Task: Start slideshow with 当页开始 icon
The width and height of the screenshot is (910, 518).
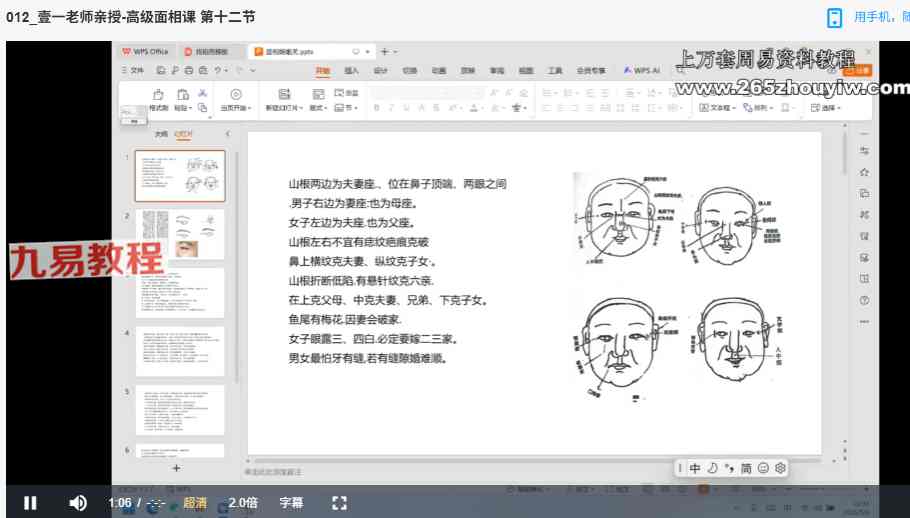Action: [235, 95]
